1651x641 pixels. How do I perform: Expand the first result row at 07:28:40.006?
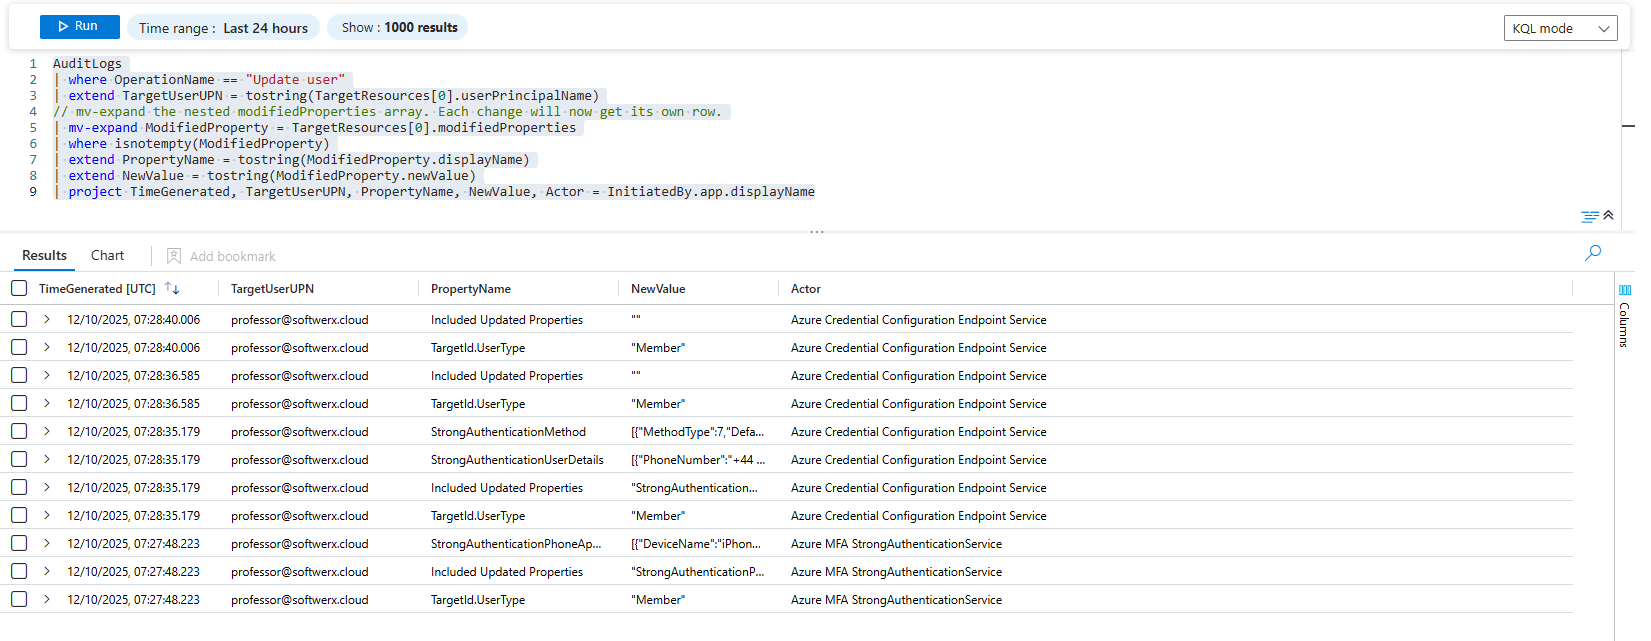(46, 319)
